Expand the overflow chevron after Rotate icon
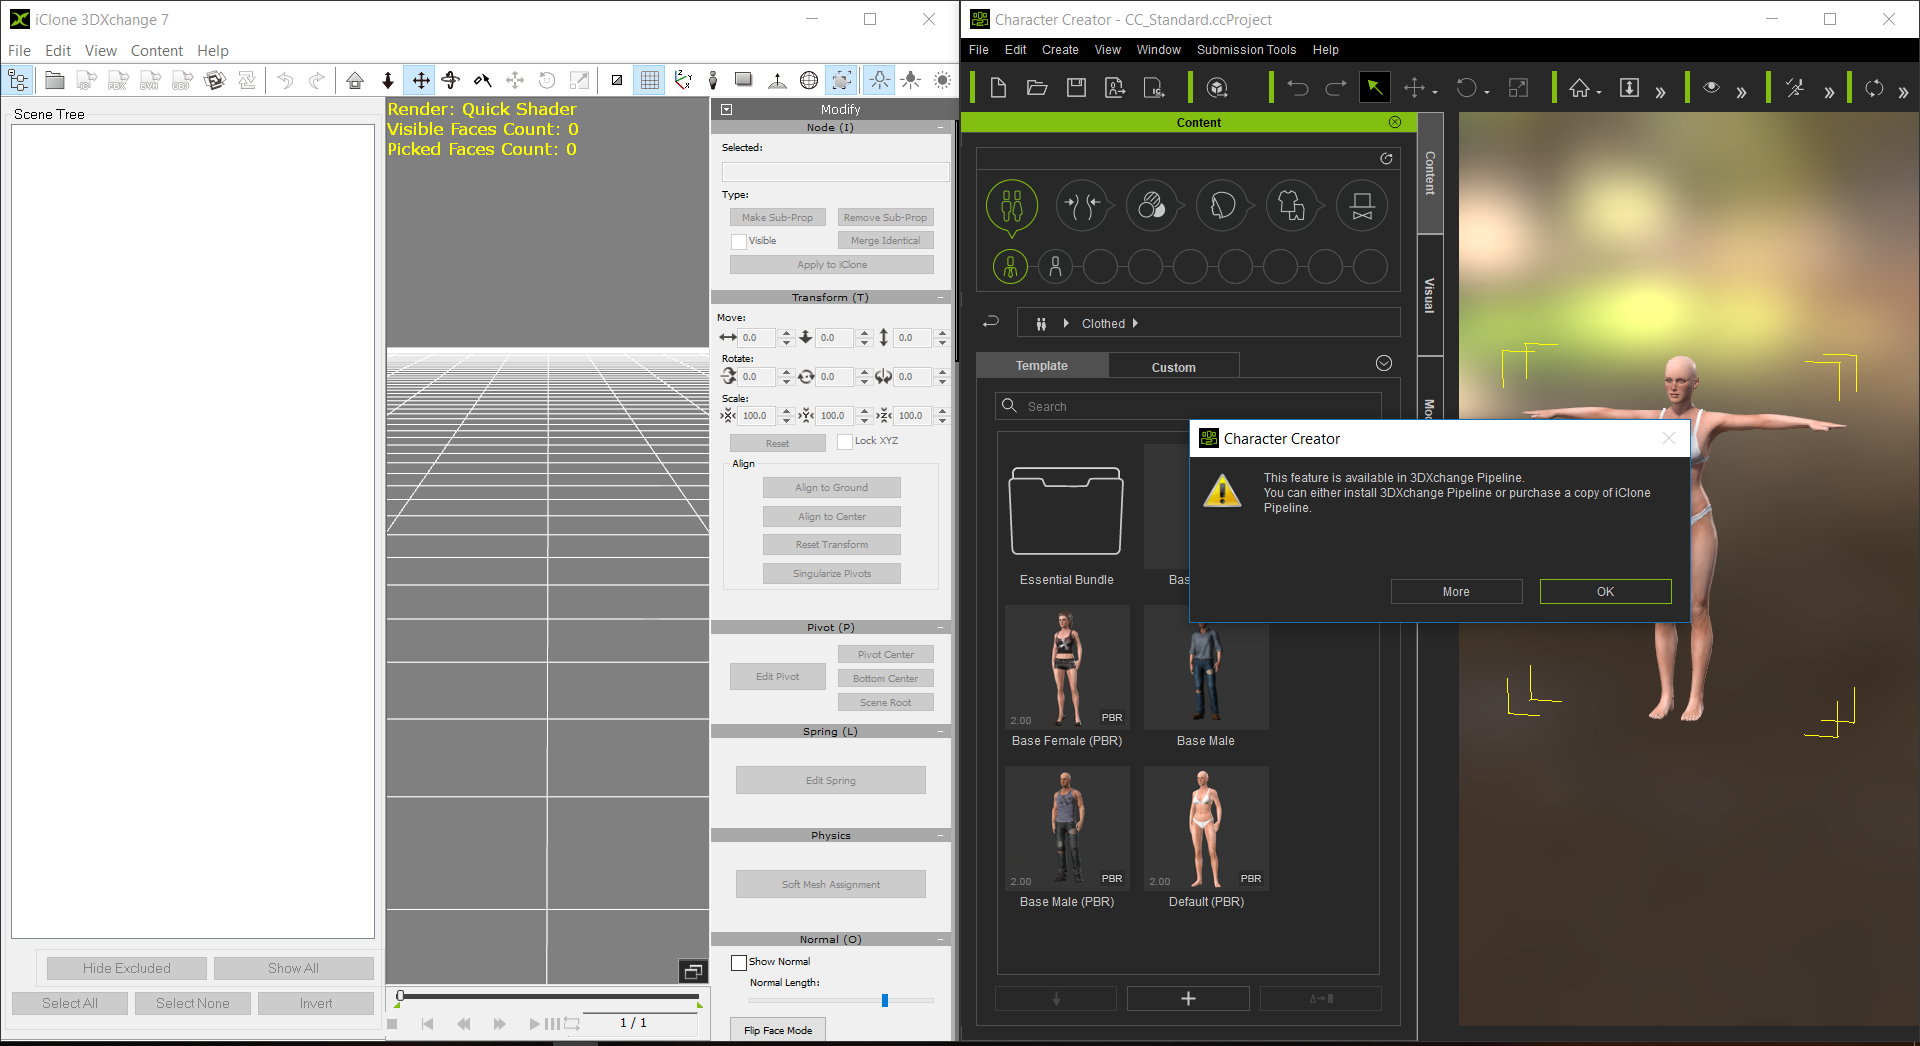This screenshot has height=1046, width=1920. pyautogui.click(x=1903, y=92)
